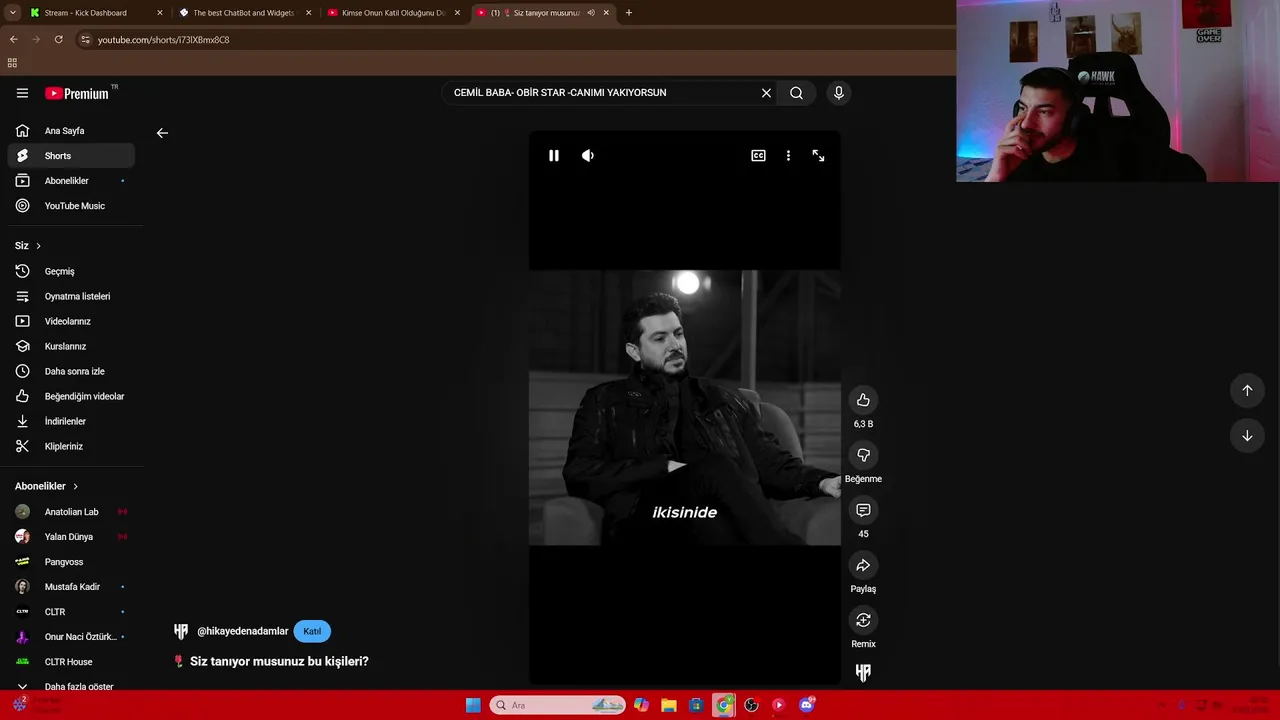Open the Windows Start menu
Image resolution: width=1280 pixels, height=720 pixels.
[x=473, y=705]
